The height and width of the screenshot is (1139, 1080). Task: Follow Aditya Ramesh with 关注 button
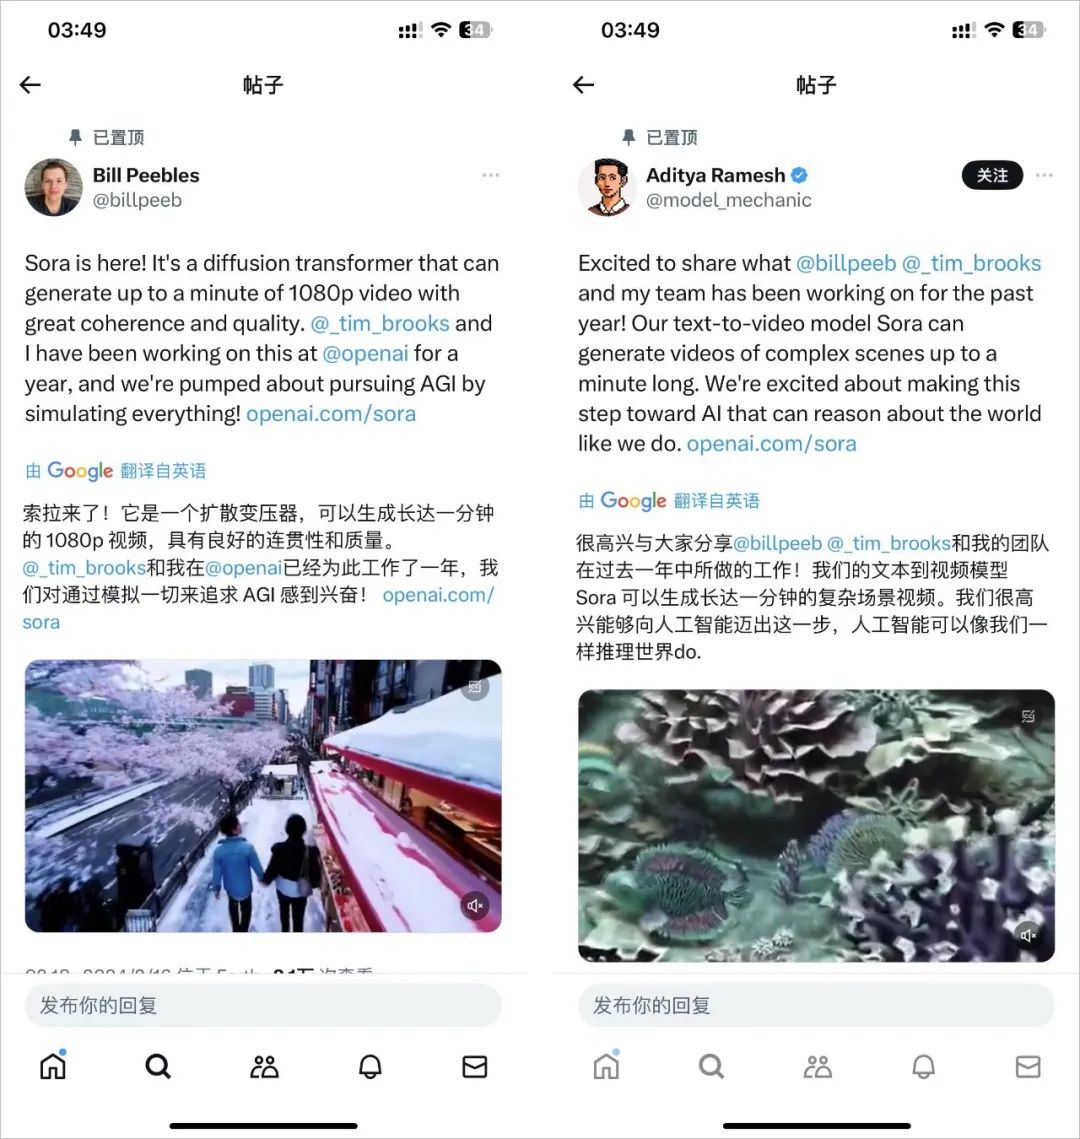[992, 175]
